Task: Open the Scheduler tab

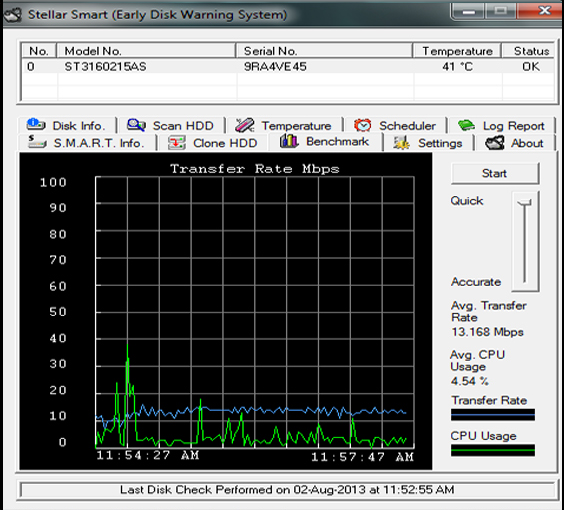Action: coord(396,126)
